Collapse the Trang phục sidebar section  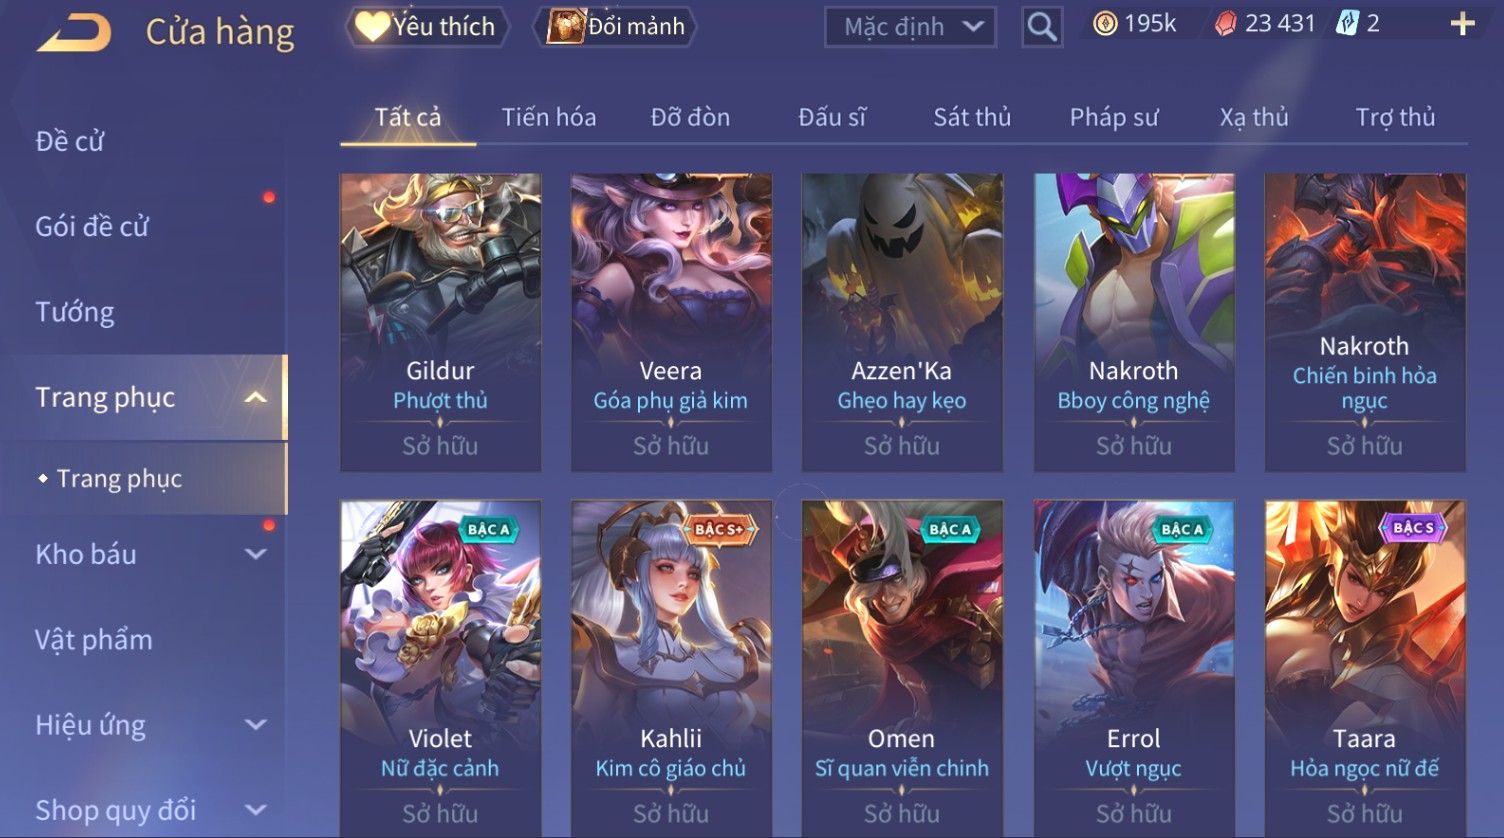[x=256, y=398]
